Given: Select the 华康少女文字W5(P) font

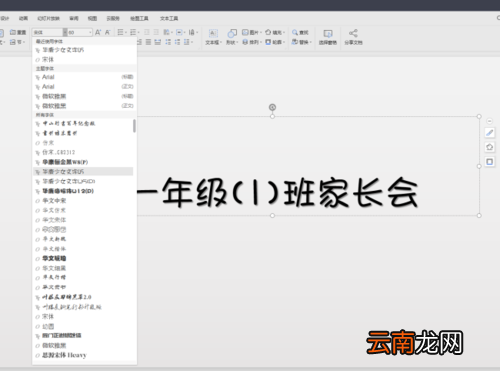Looking at the screenshot, I should pos(83,181).
